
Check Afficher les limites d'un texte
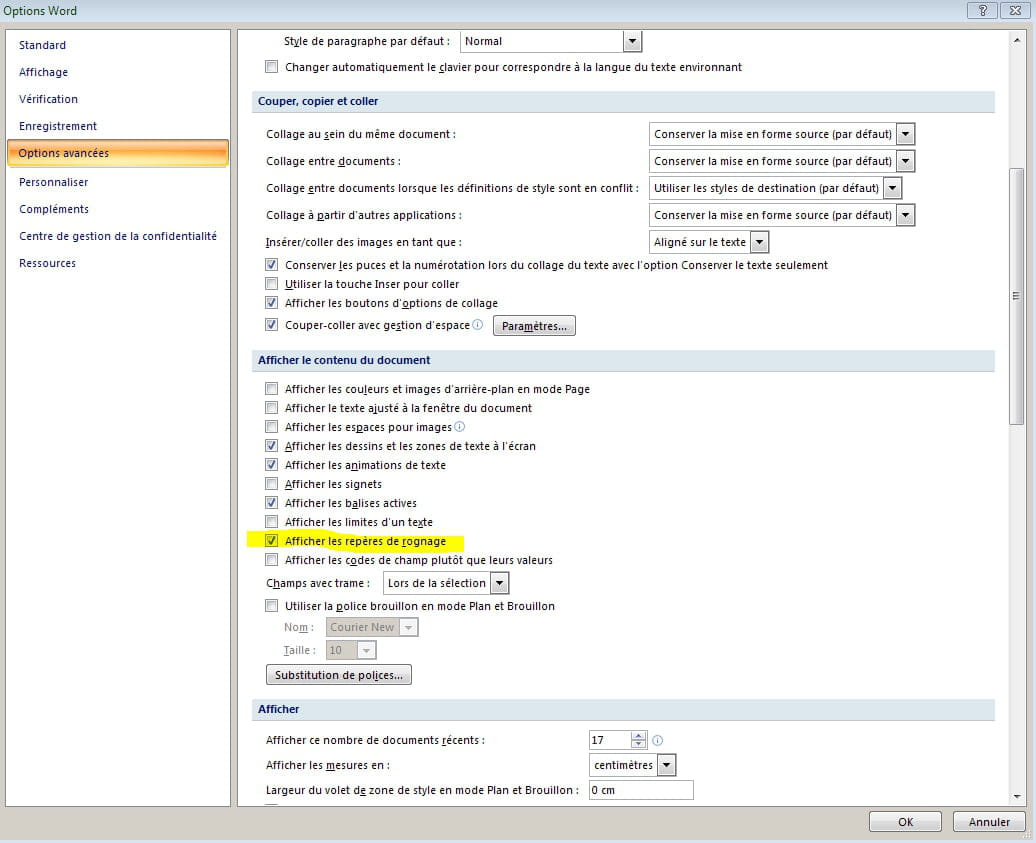272,522
